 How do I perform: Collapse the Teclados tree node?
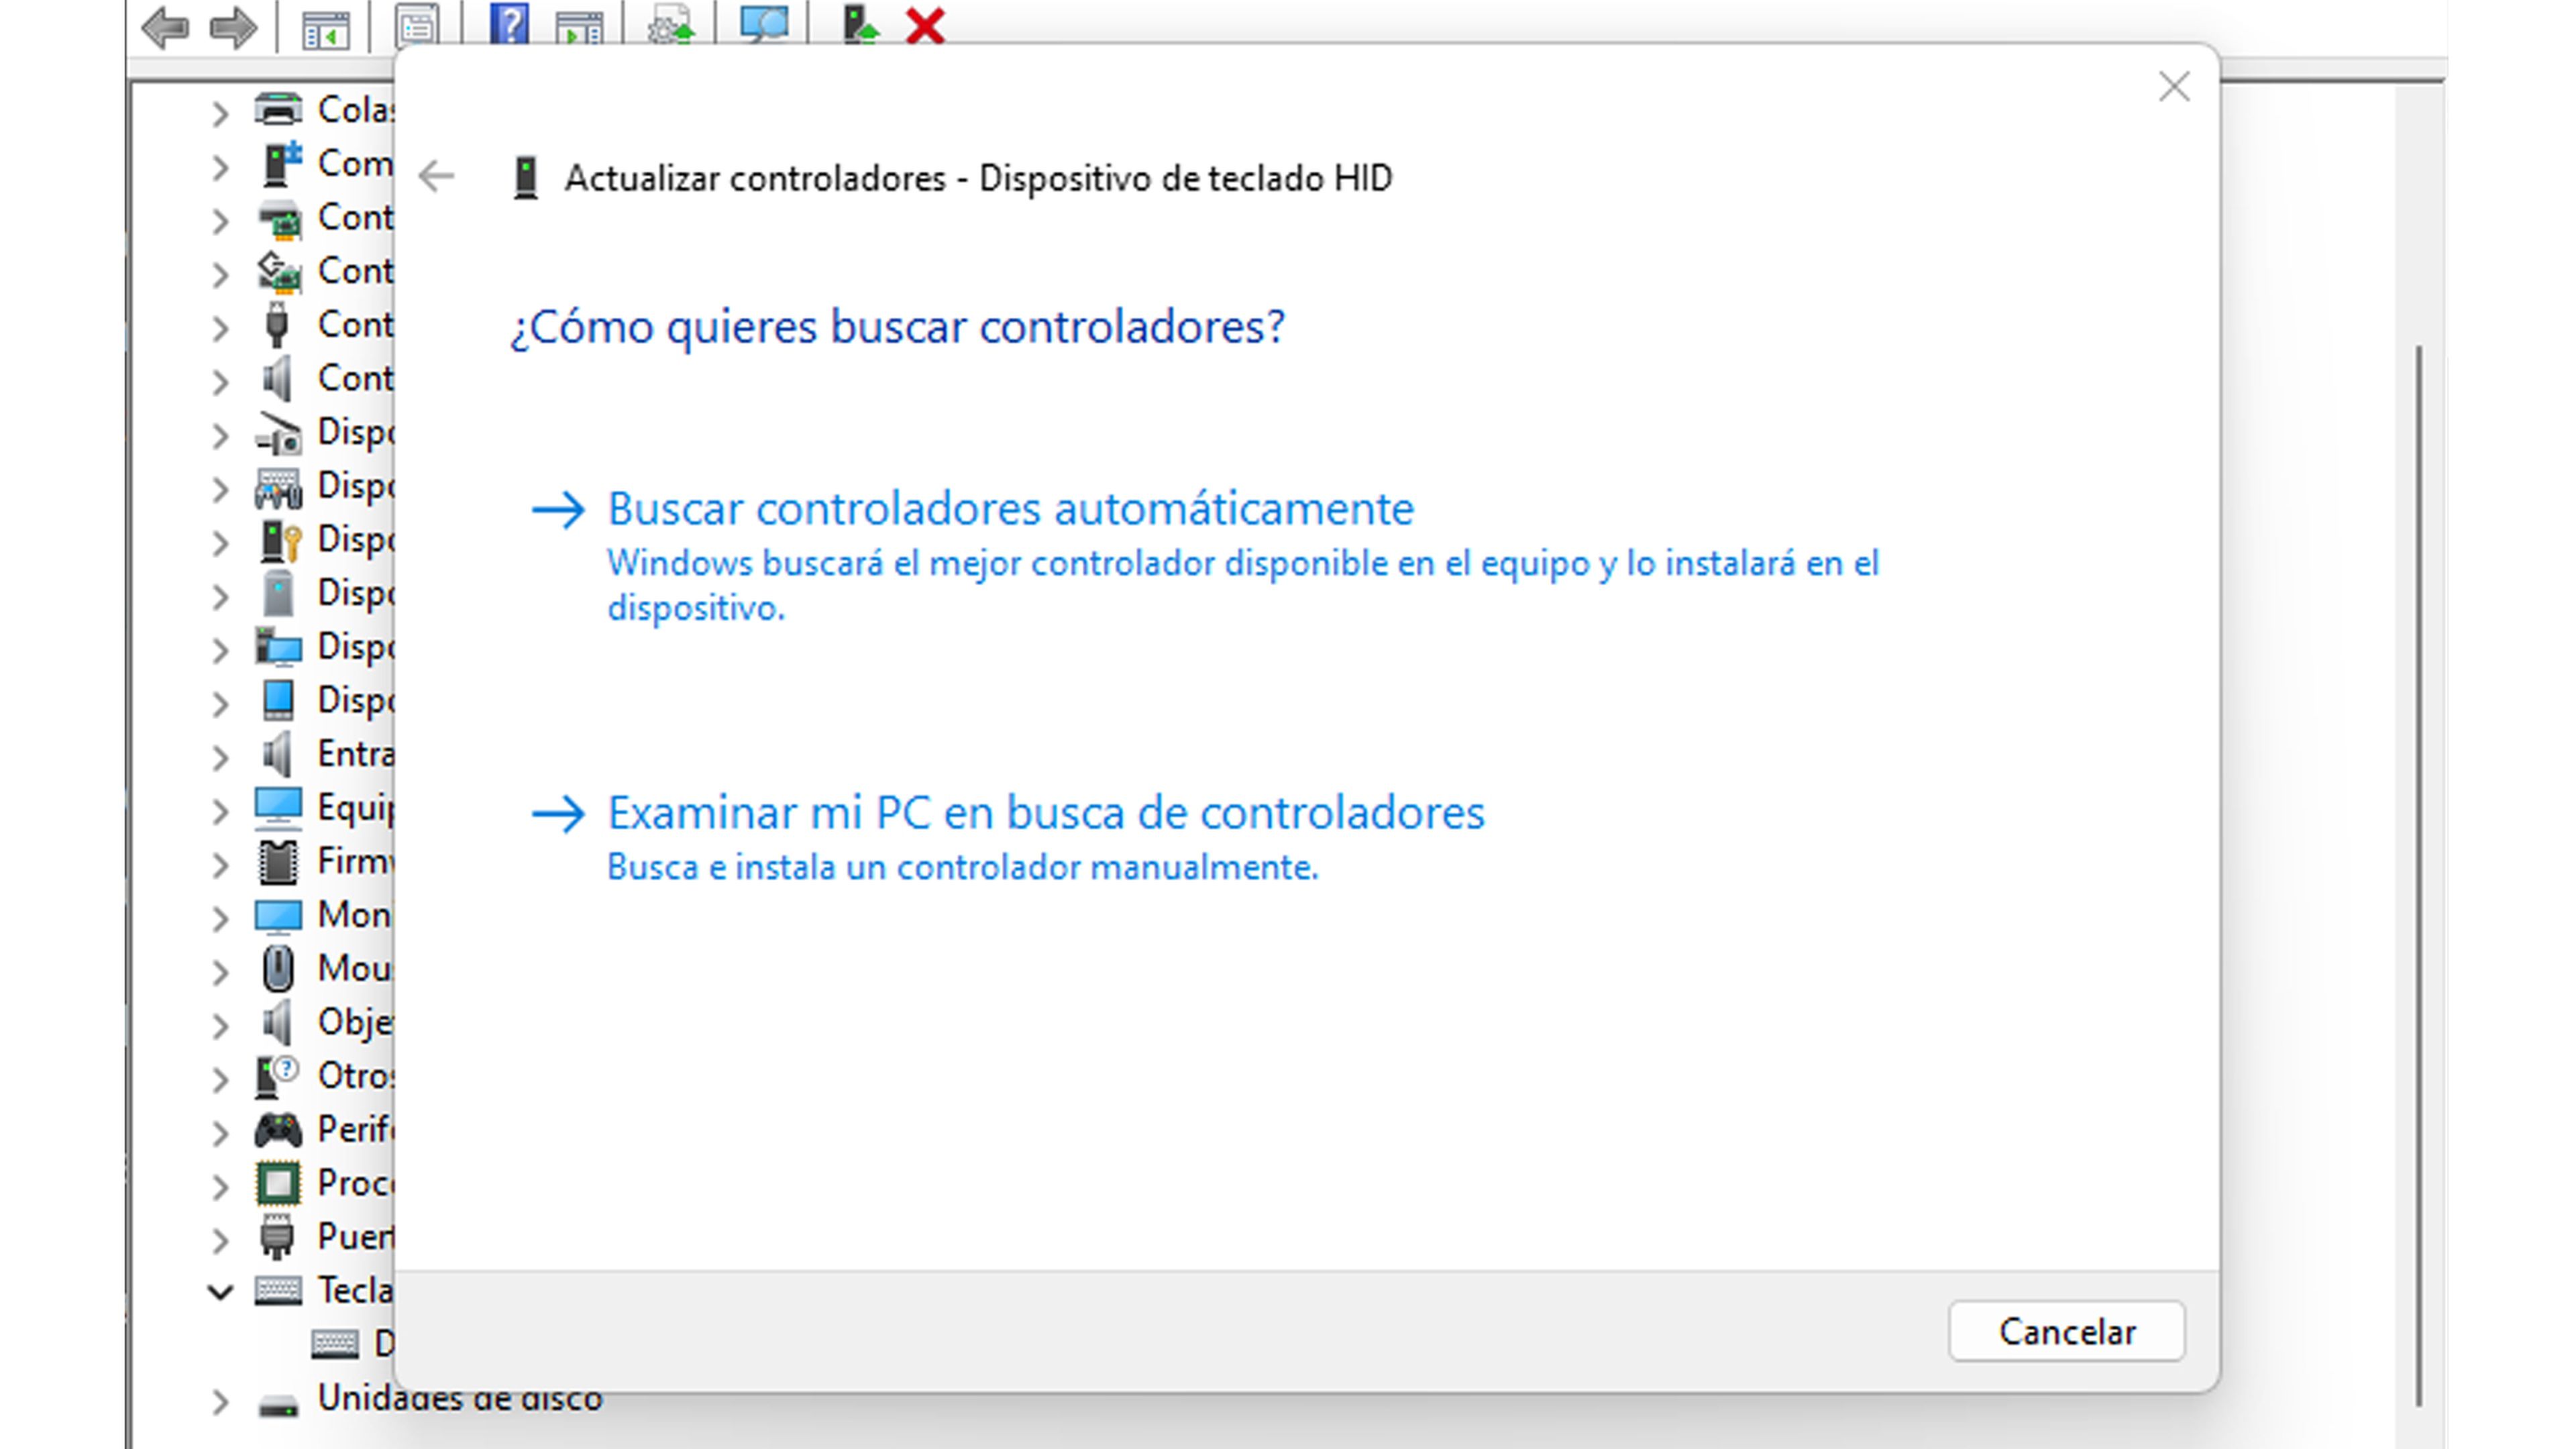coord(220,1291)
